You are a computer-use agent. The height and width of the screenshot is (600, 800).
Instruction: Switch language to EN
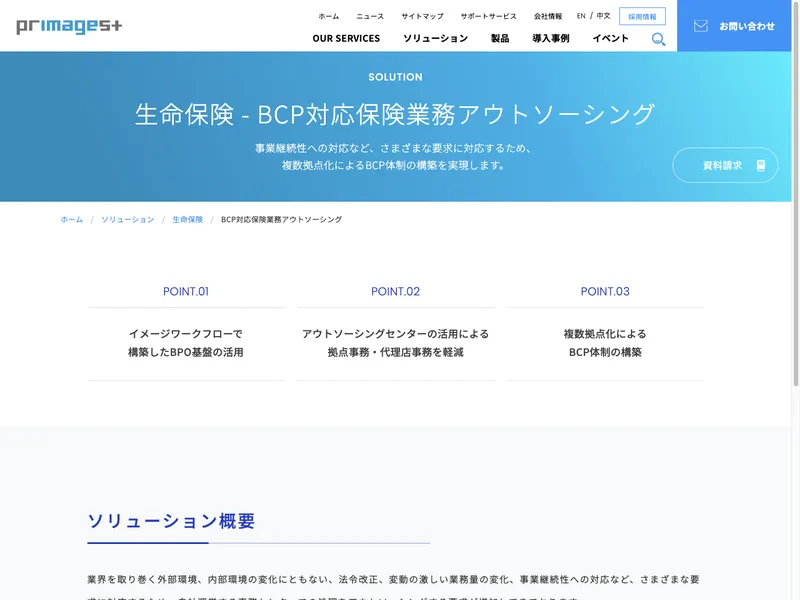click(x=581, y=16)
